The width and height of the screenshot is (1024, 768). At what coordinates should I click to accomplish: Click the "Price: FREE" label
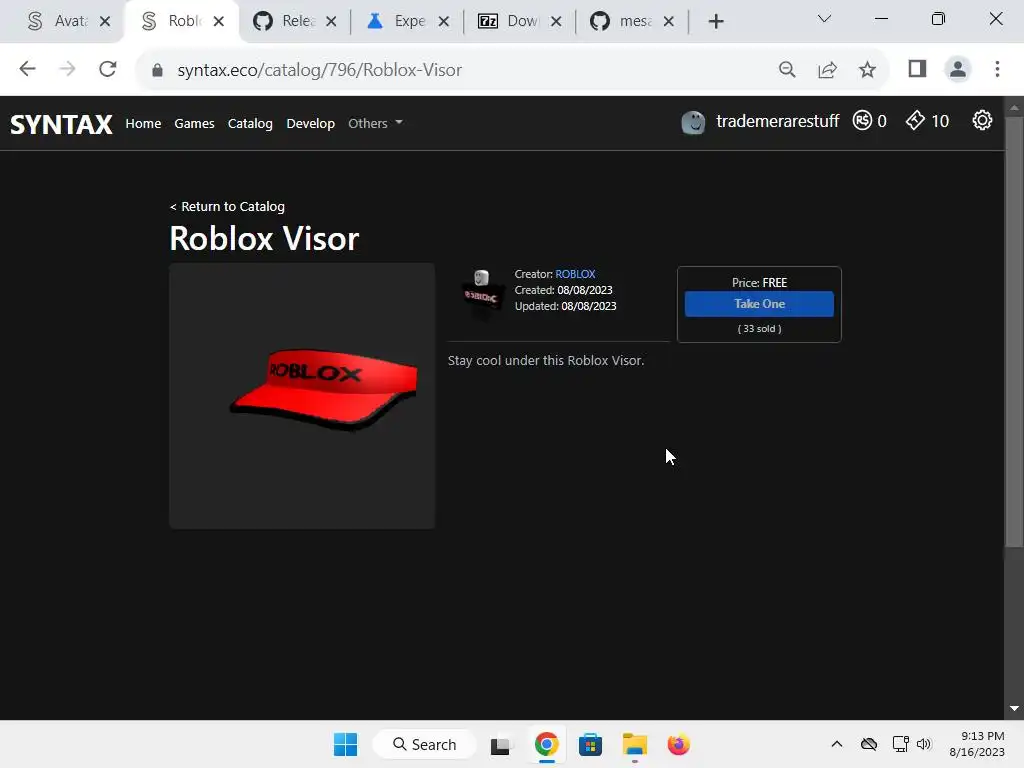coord(759,283)
